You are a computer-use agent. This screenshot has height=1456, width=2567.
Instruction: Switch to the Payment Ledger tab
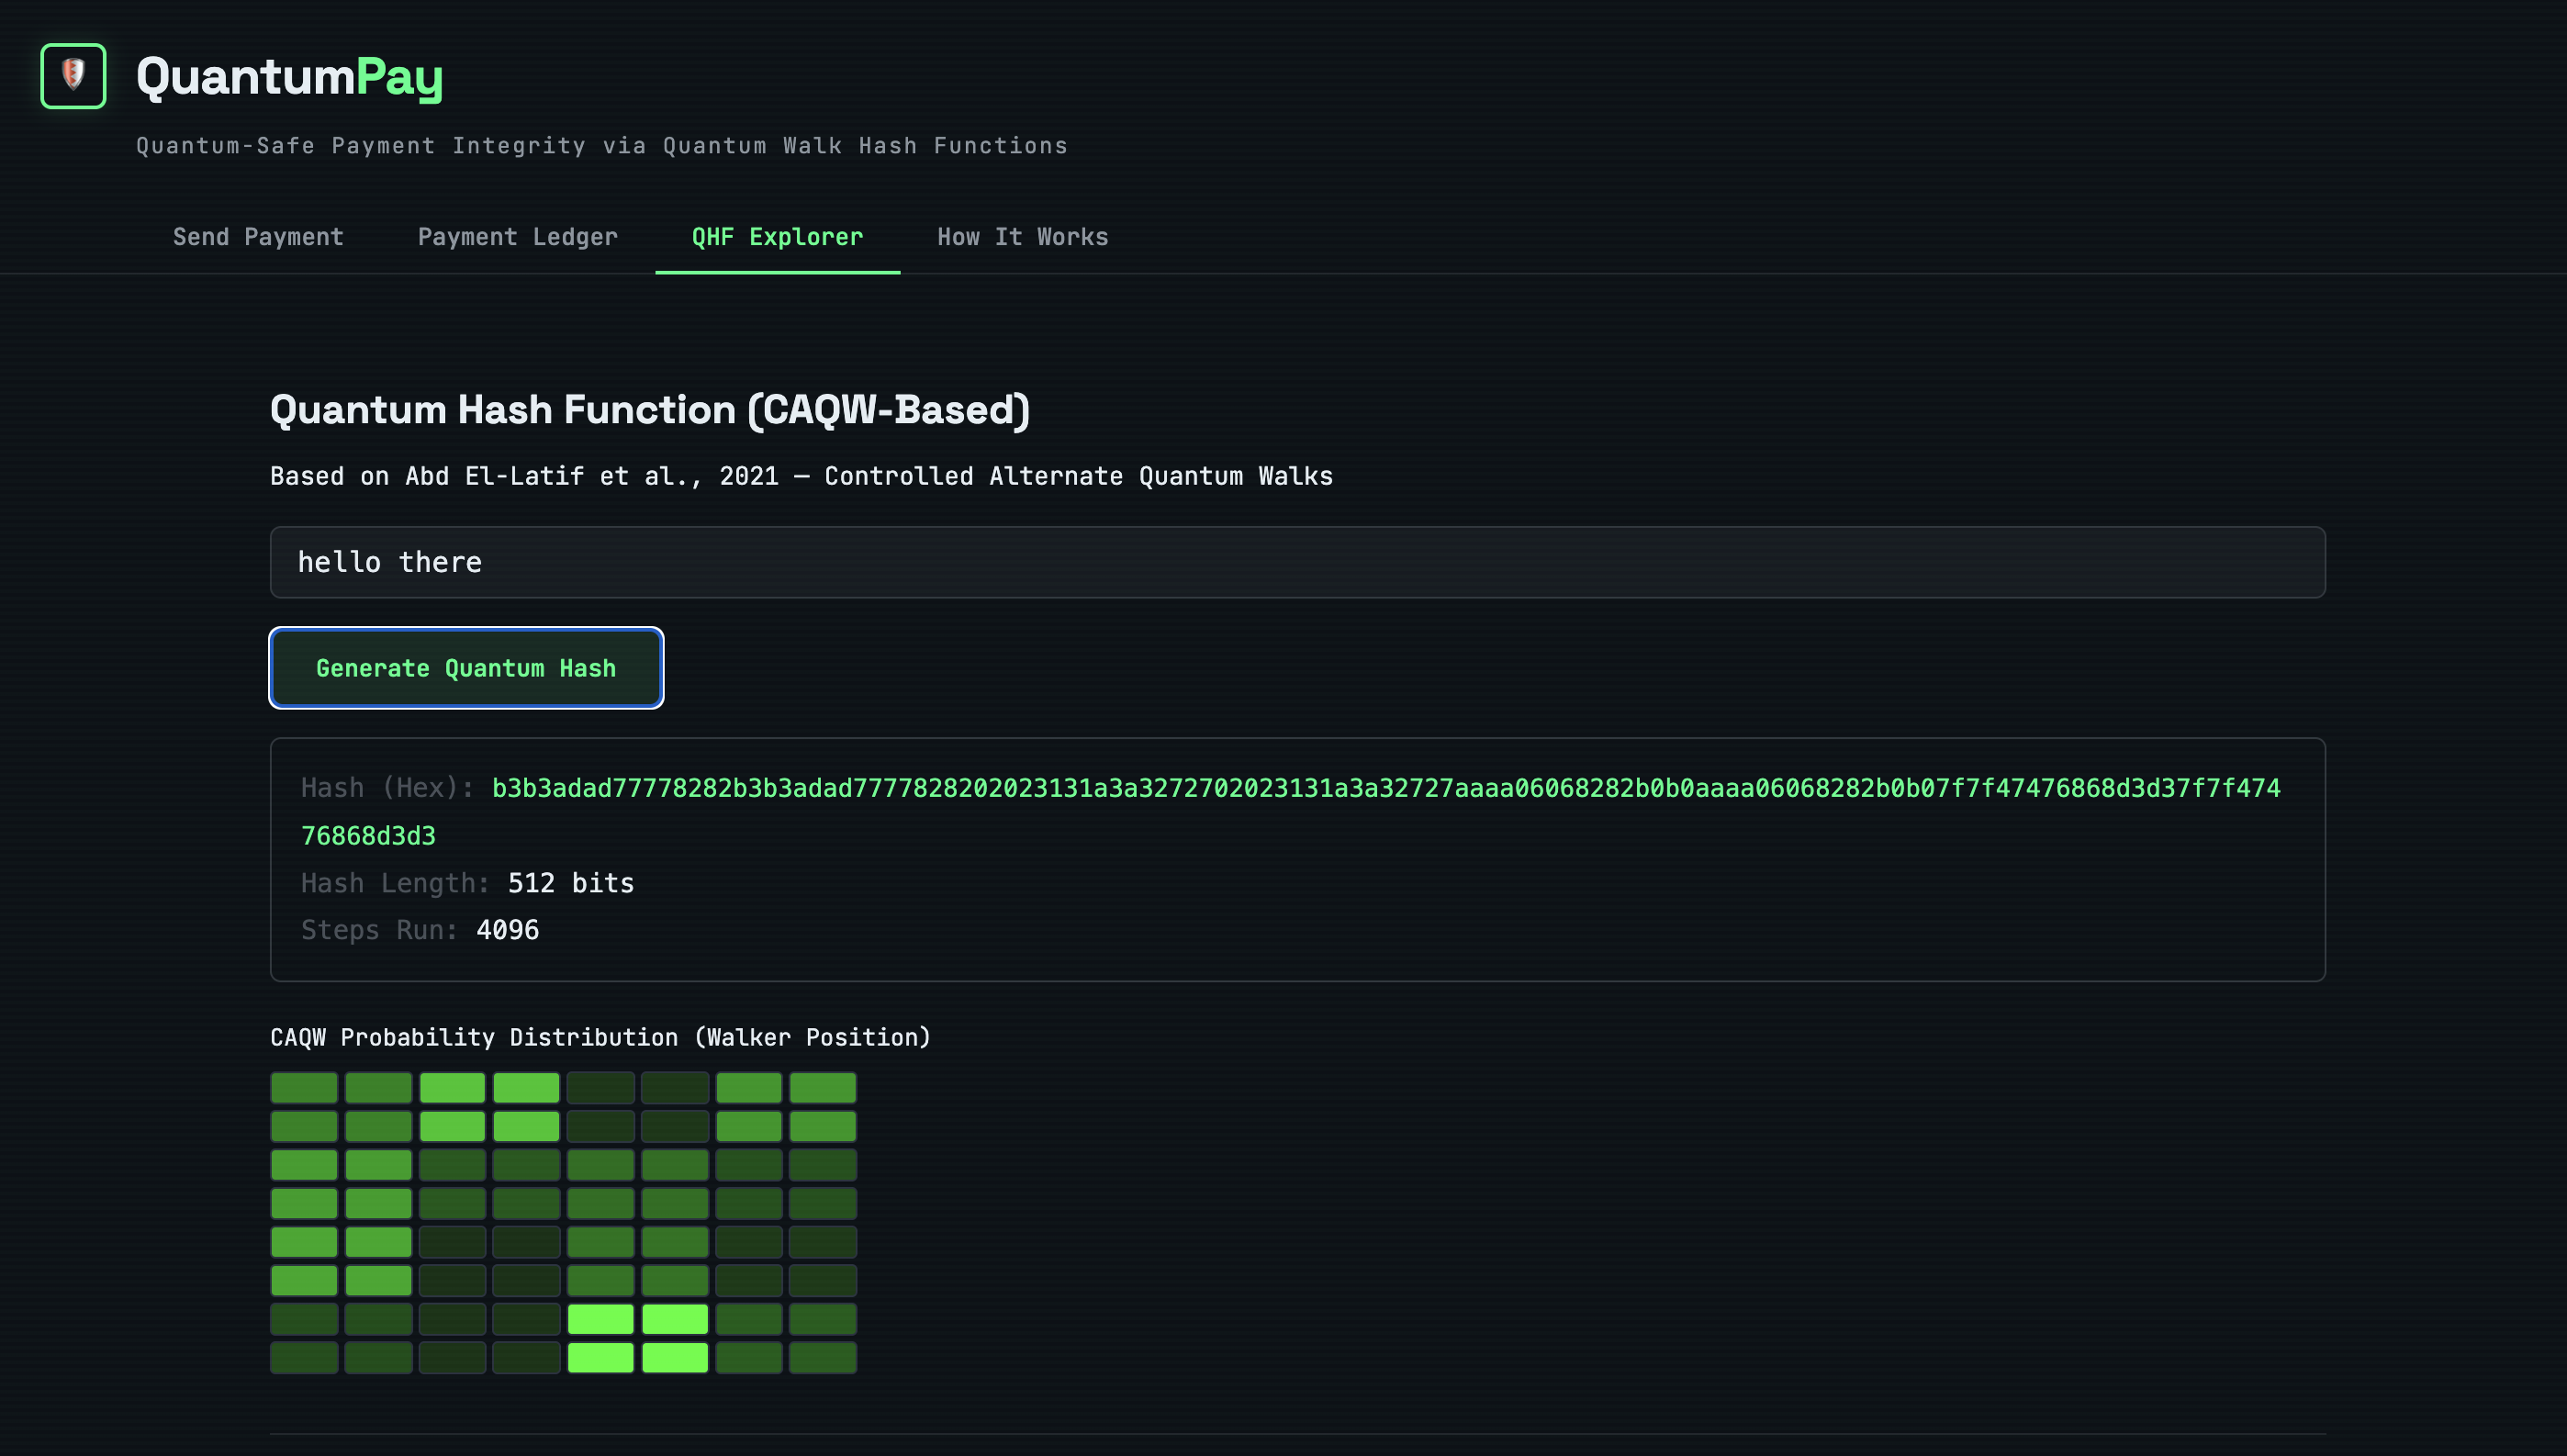point(517,237)
